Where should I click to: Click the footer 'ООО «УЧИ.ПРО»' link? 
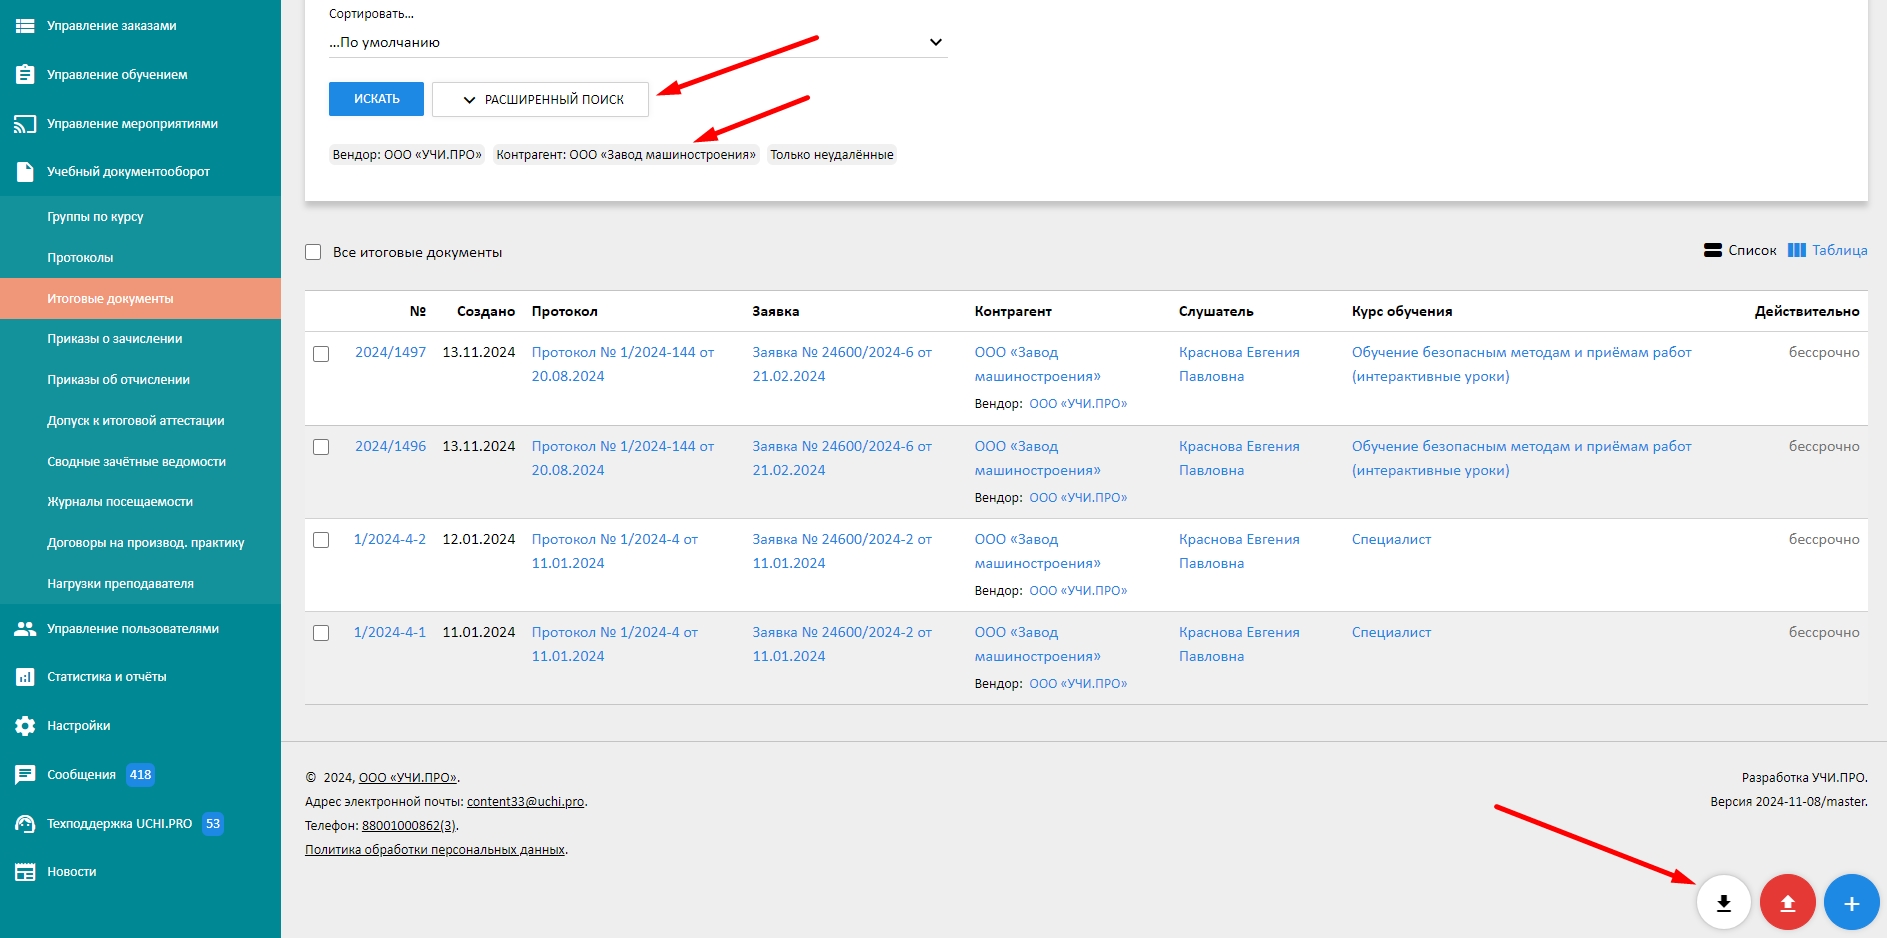click(x=407, y=778)
